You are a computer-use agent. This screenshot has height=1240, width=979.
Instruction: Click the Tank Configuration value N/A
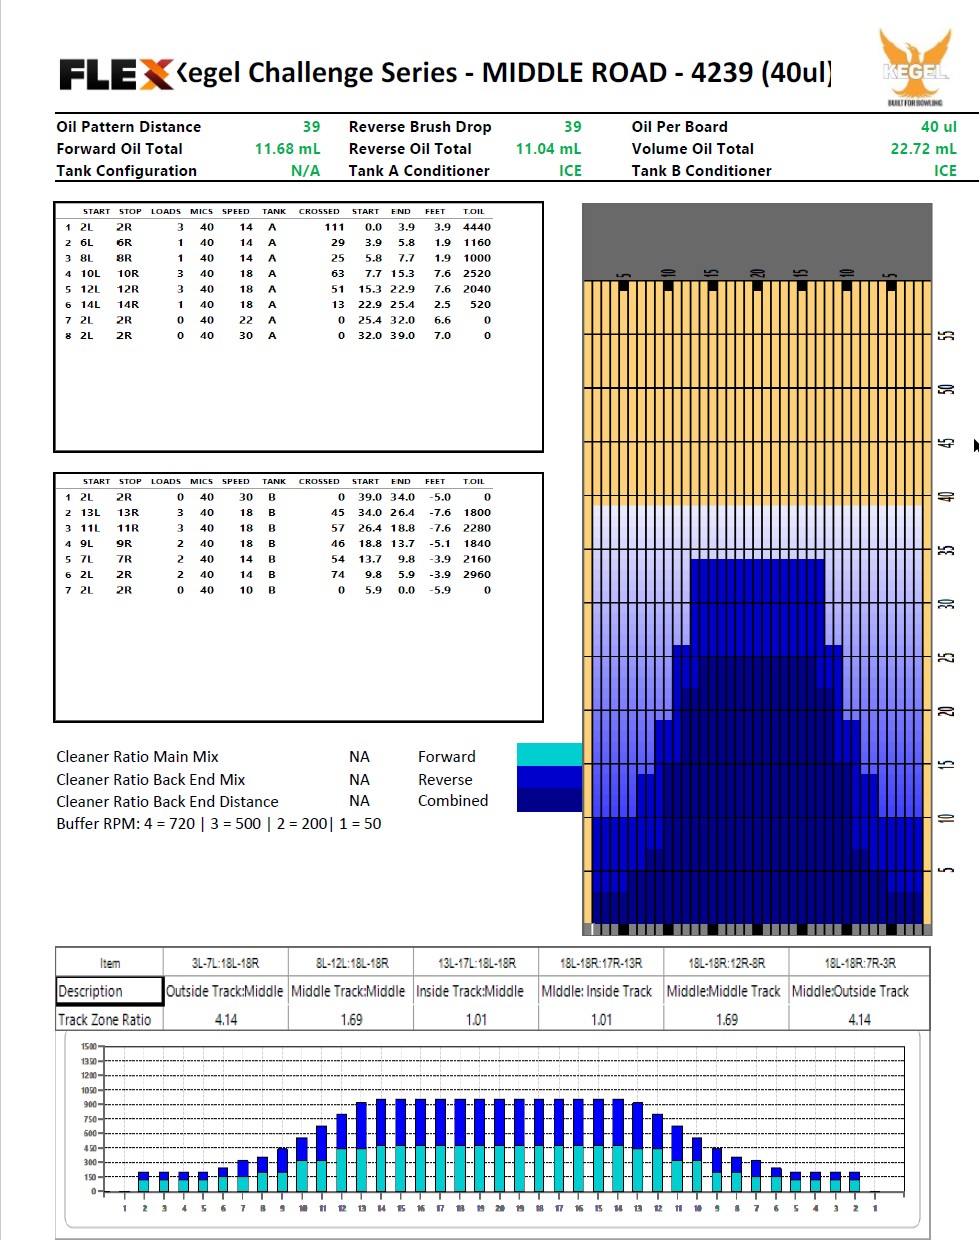(x=305, y=171)
